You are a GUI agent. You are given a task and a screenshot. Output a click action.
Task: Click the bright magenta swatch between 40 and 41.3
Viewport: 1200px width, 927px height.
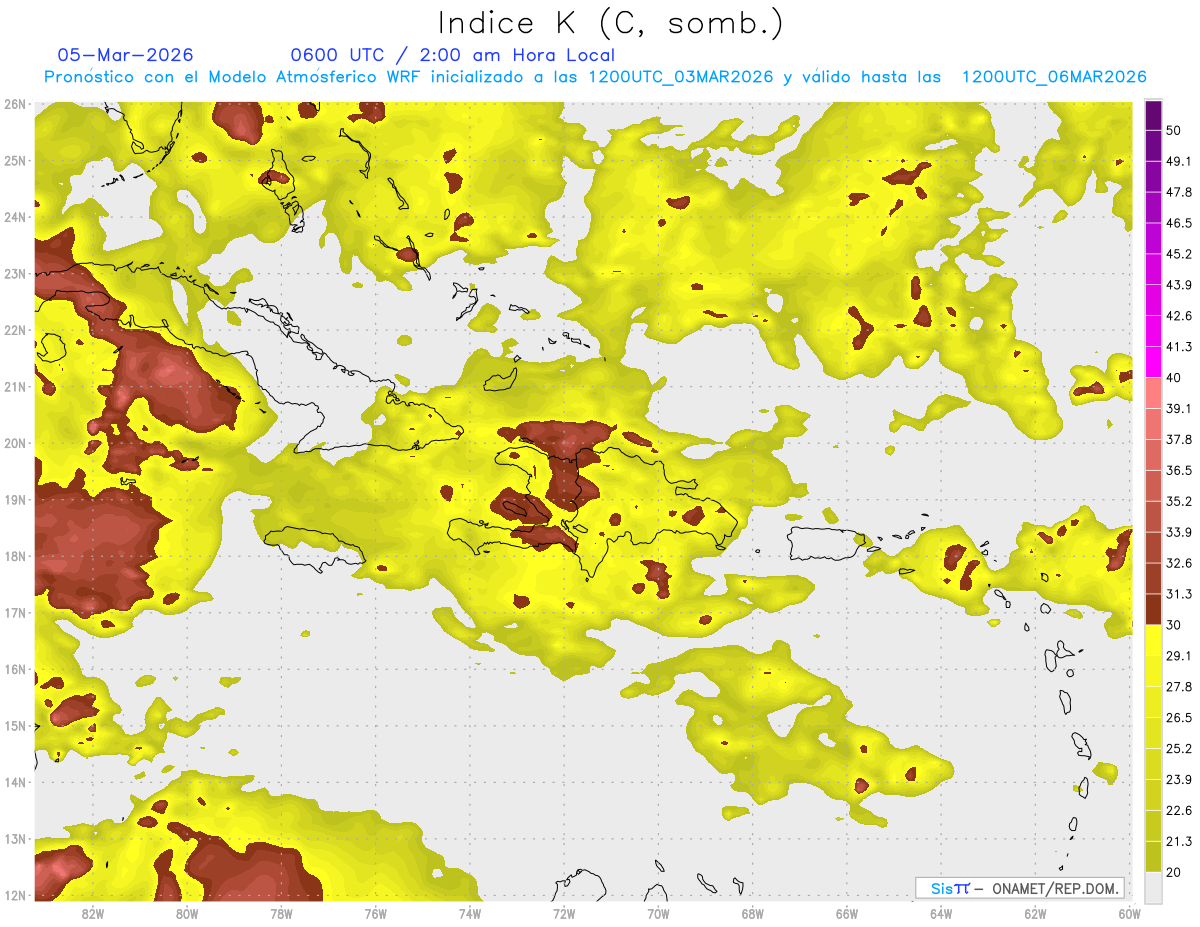point(1153,362)
